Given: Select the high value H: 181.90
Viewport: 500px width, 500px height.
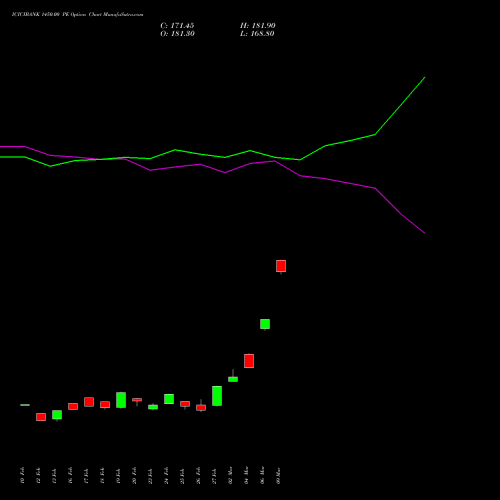Looking at the screenshot, I should 257,26.
